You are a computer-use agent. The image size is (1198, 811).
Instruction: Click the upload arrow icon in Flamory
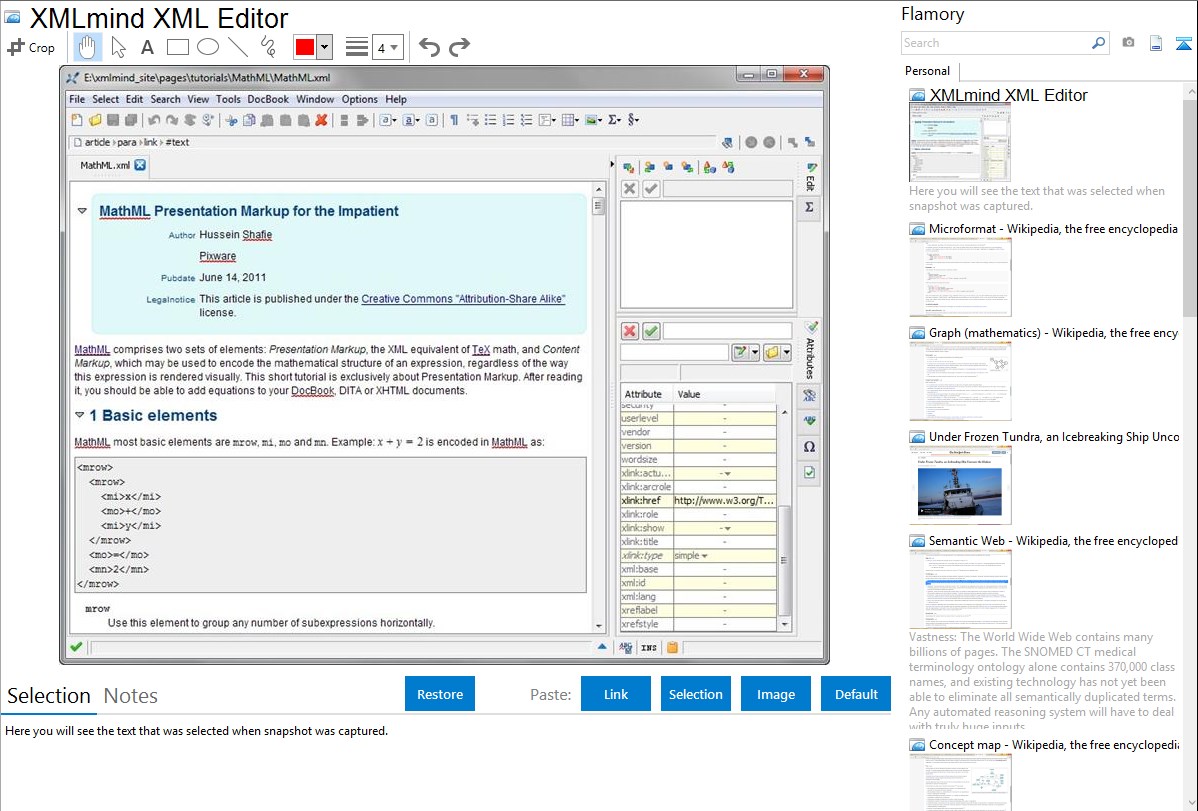pyautogui.click(x=1183, y=43)
